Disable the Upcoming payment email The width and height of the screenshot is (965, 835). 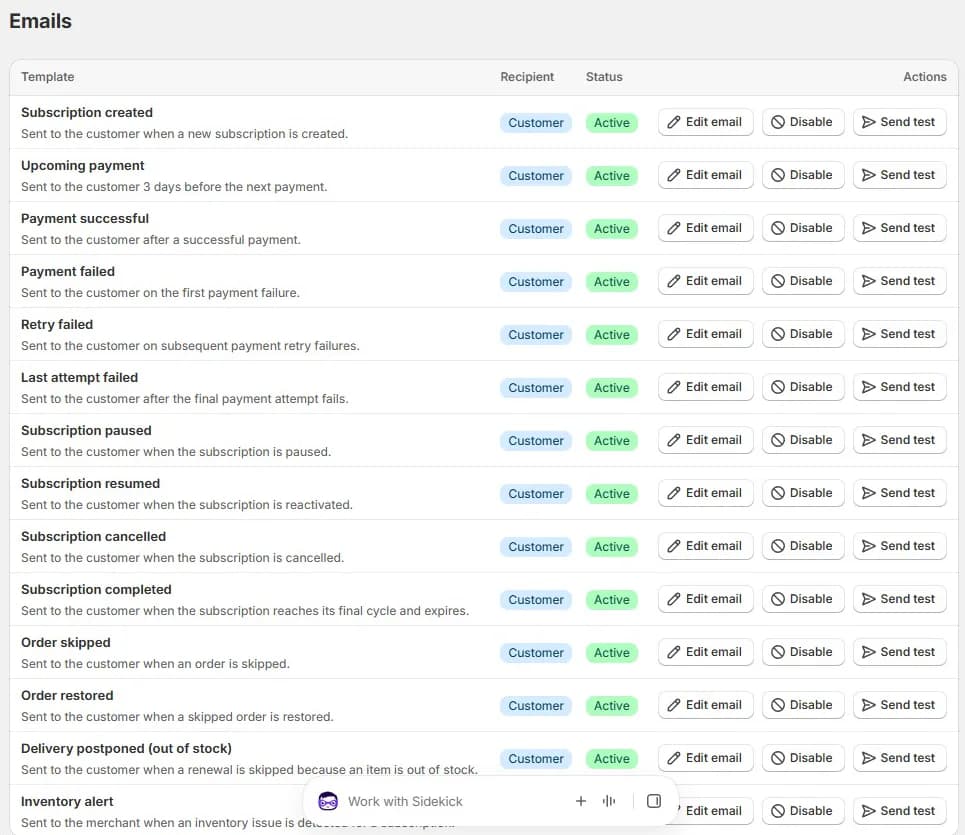click(x=803, y=175)
